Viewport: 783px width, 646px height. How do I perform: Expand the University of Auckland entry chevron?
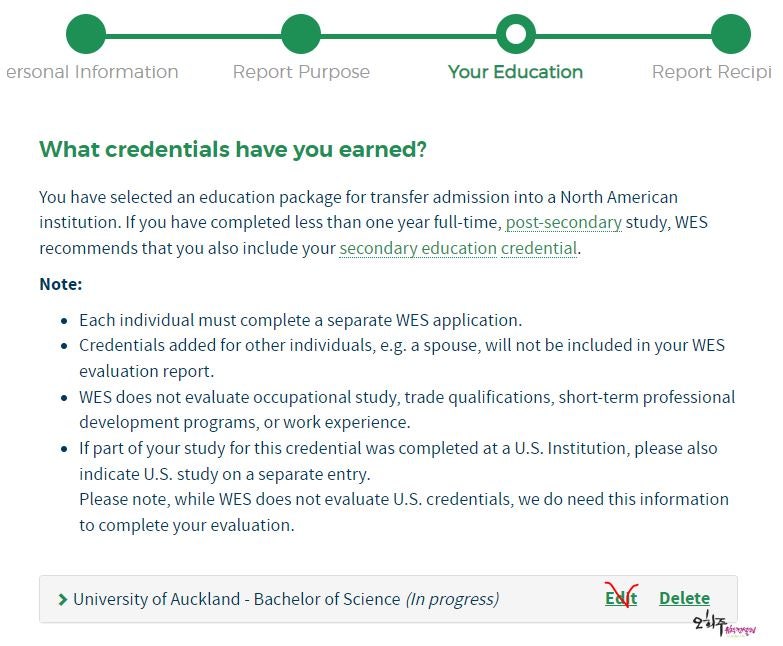pyautogui.click(x=63, y=600)
